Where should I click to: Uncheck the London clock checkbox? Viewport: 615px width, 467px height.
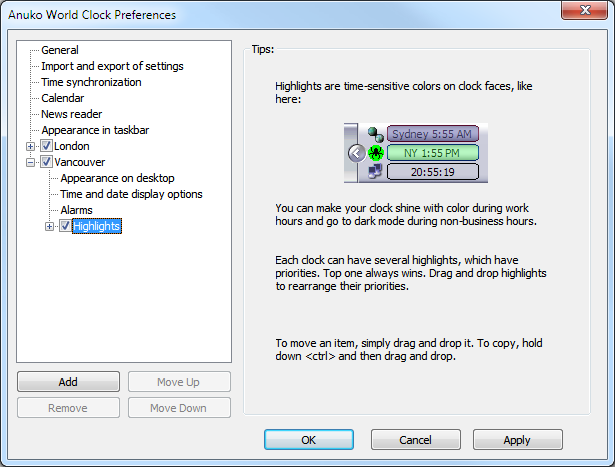click(46, 146)
